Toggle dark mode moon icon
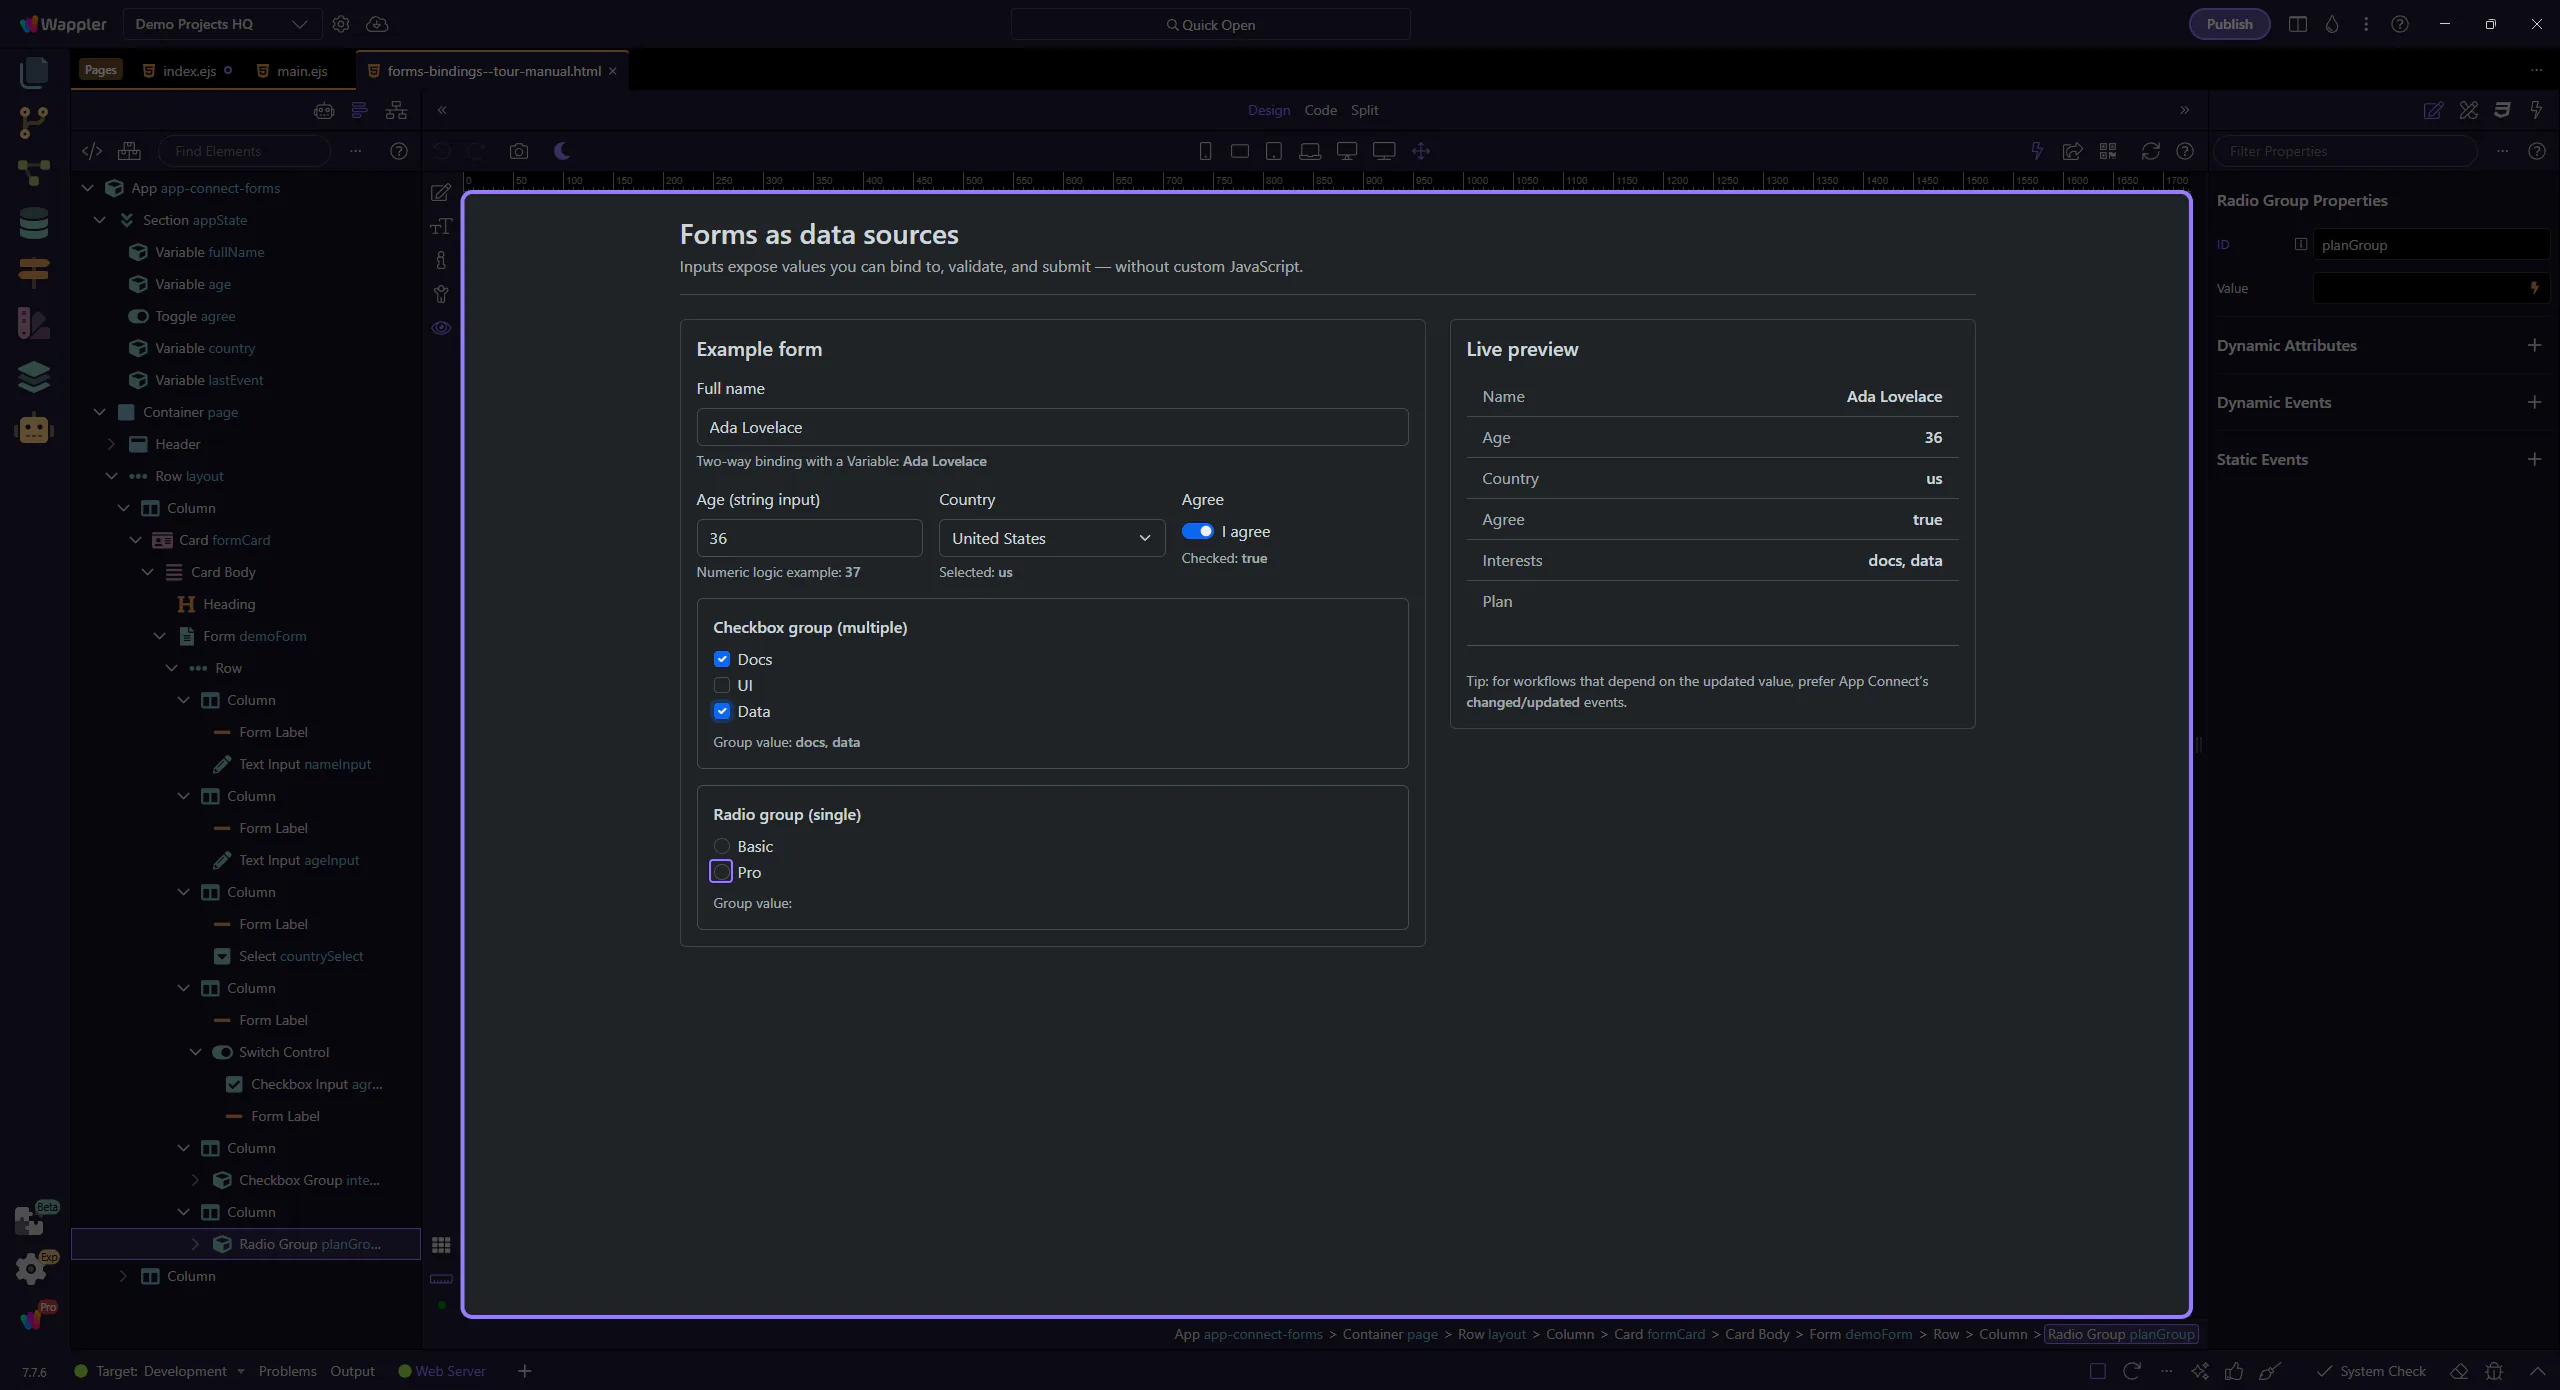 tap(562, 151)
